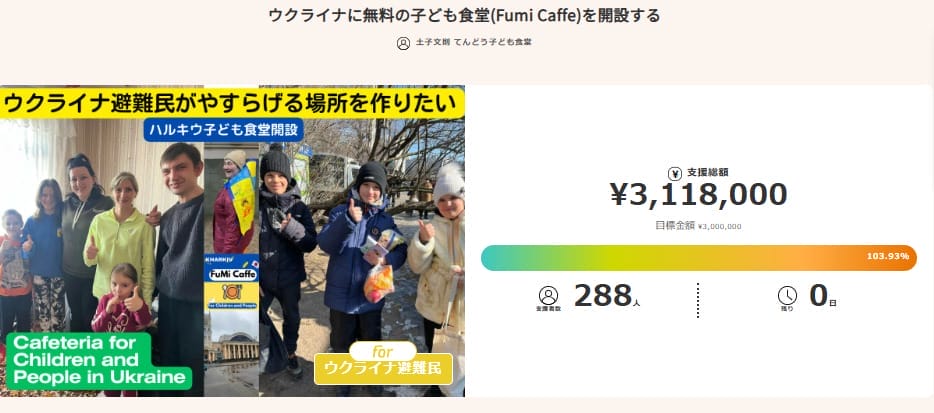Click the yellow headline banner on the image

(x=232, y=101)
